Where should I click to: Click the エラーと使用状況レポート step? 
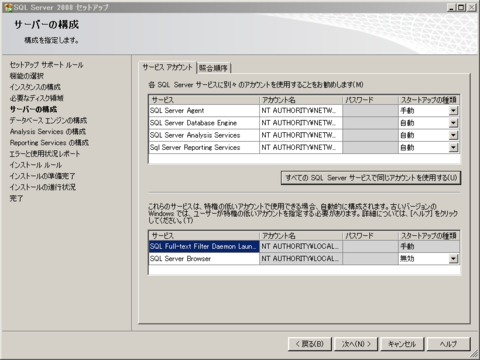point(45,154)
